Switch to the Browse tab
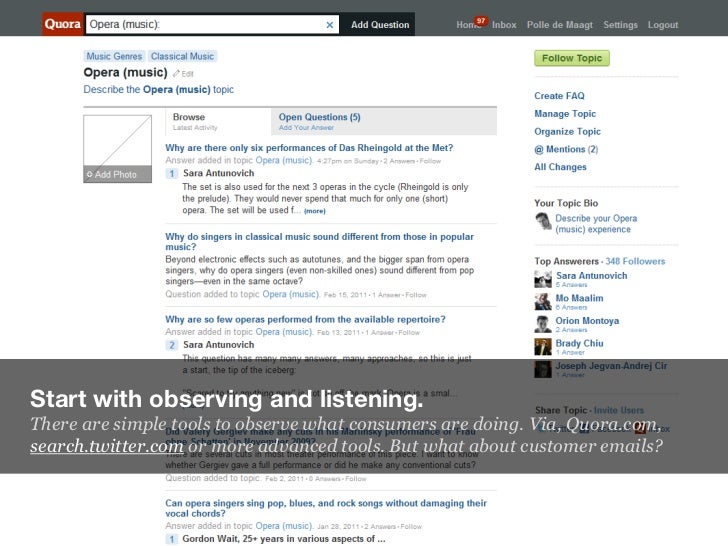Viewport: 728px width, 546px height. (218, 121)
